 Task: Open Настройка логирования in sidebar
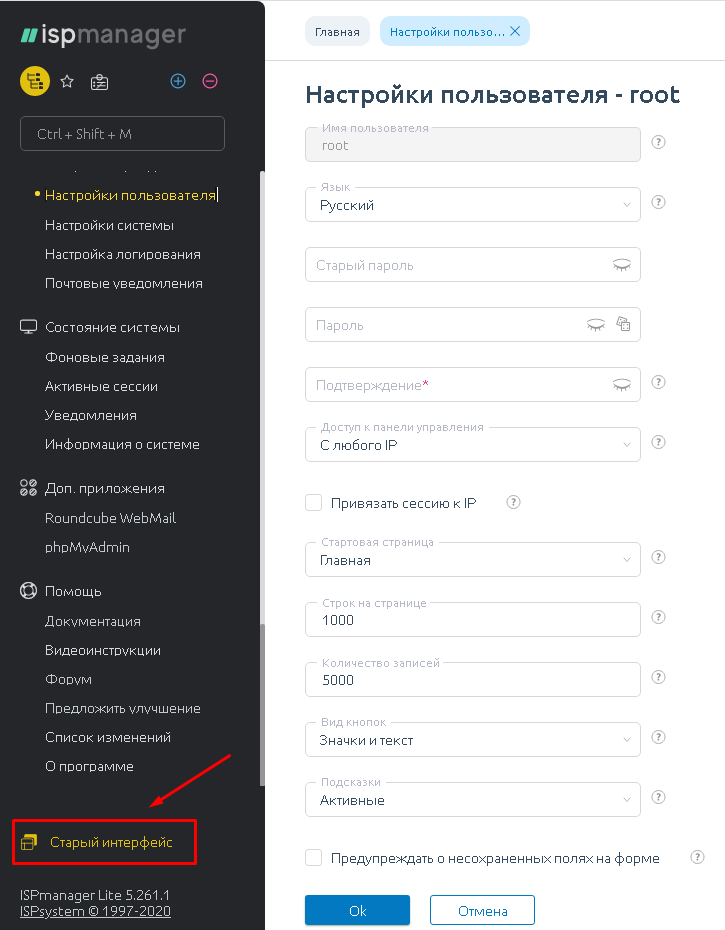(123, 254)
